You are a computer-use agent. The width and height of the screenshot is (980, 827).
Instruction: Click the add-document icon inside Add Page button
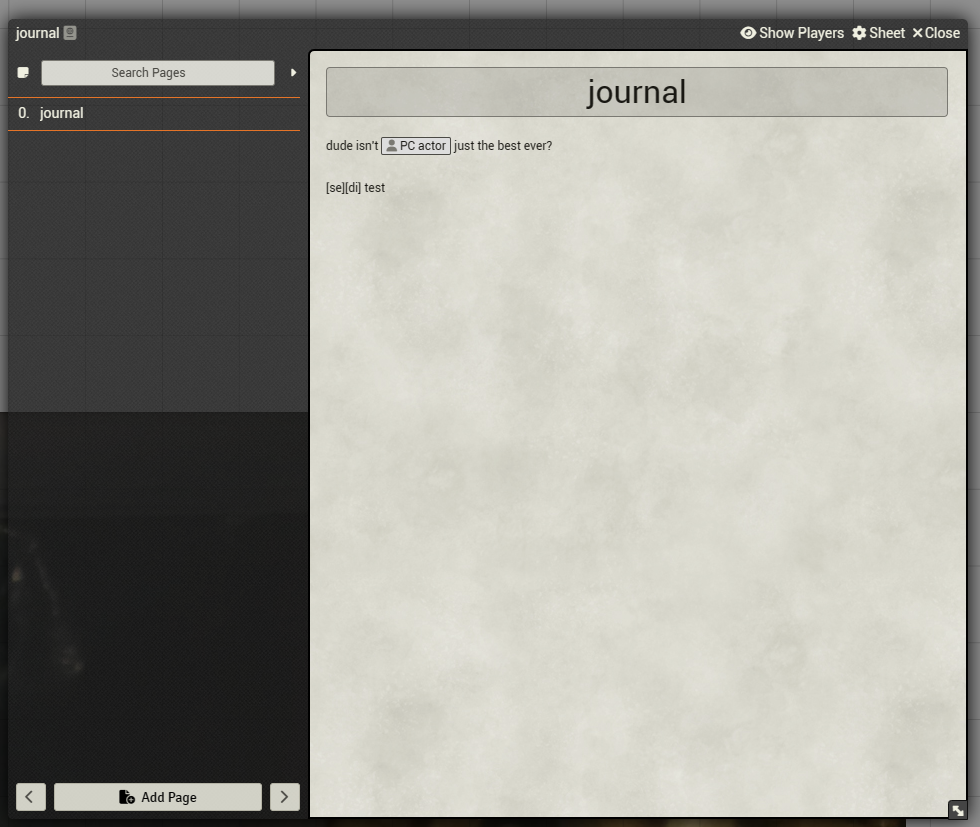coord(126,797)
